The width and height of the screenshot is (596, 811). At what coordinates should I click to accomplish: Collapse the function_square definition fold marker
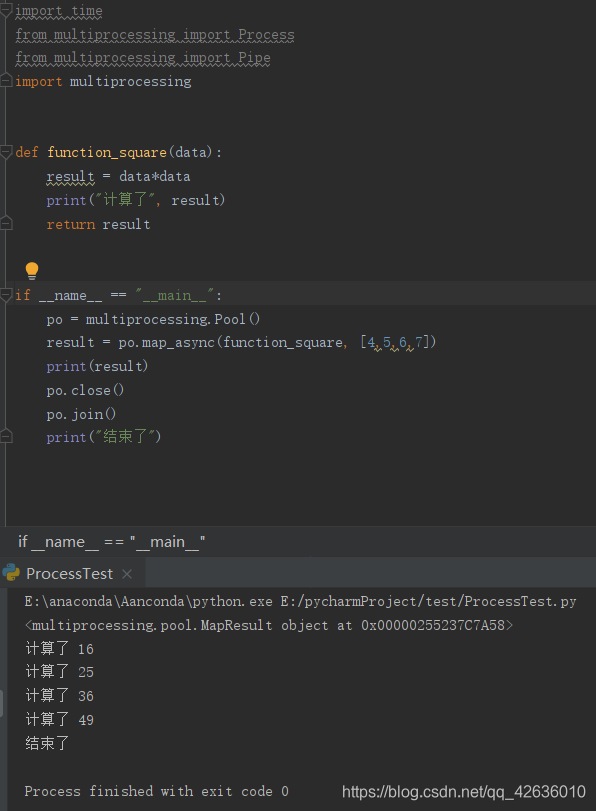6,152
